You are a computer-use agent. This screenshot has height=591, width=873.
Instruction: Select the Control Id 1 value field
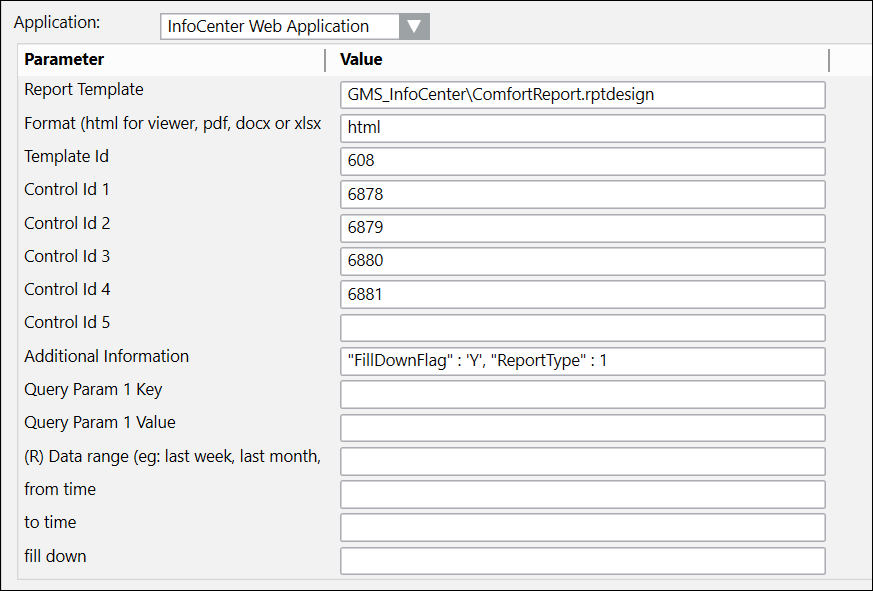click(x=582, y=194)
